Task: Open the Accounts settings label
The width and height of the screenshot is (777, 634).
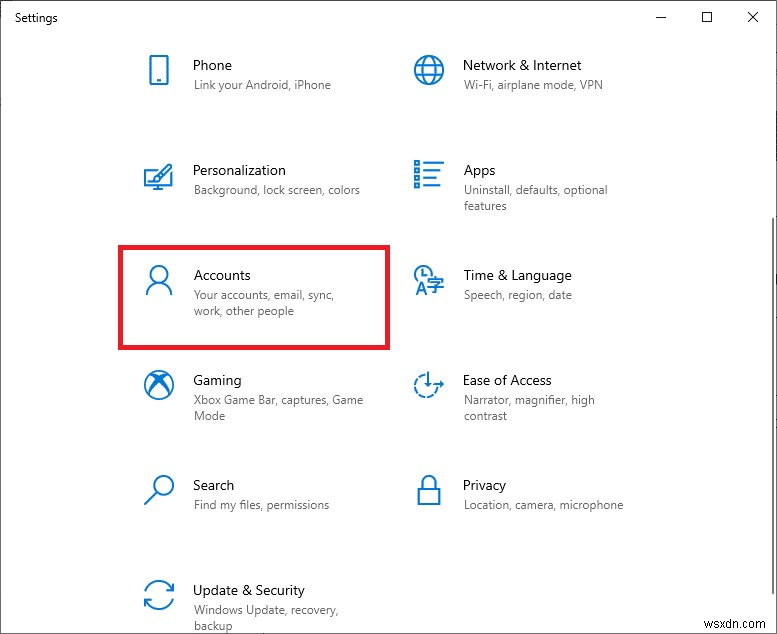Action: coord(222,275)
